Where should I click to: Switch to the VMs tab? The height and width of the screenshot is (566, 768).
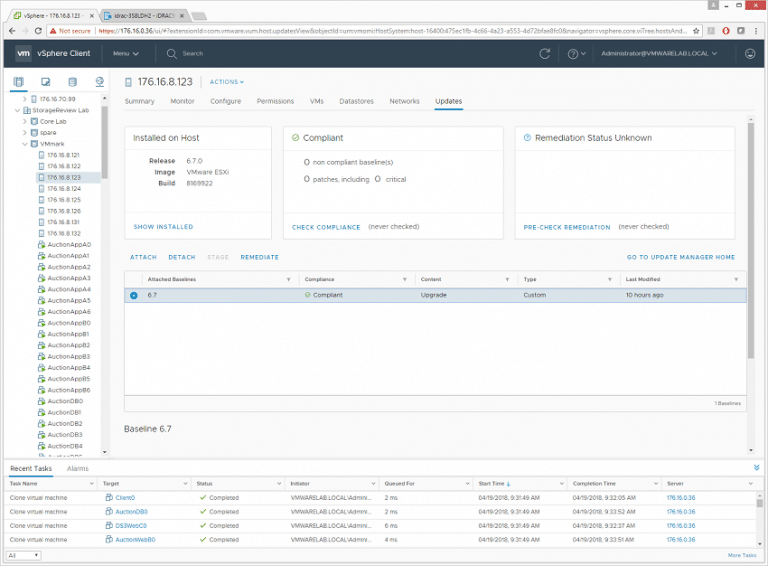pos(316,101)
